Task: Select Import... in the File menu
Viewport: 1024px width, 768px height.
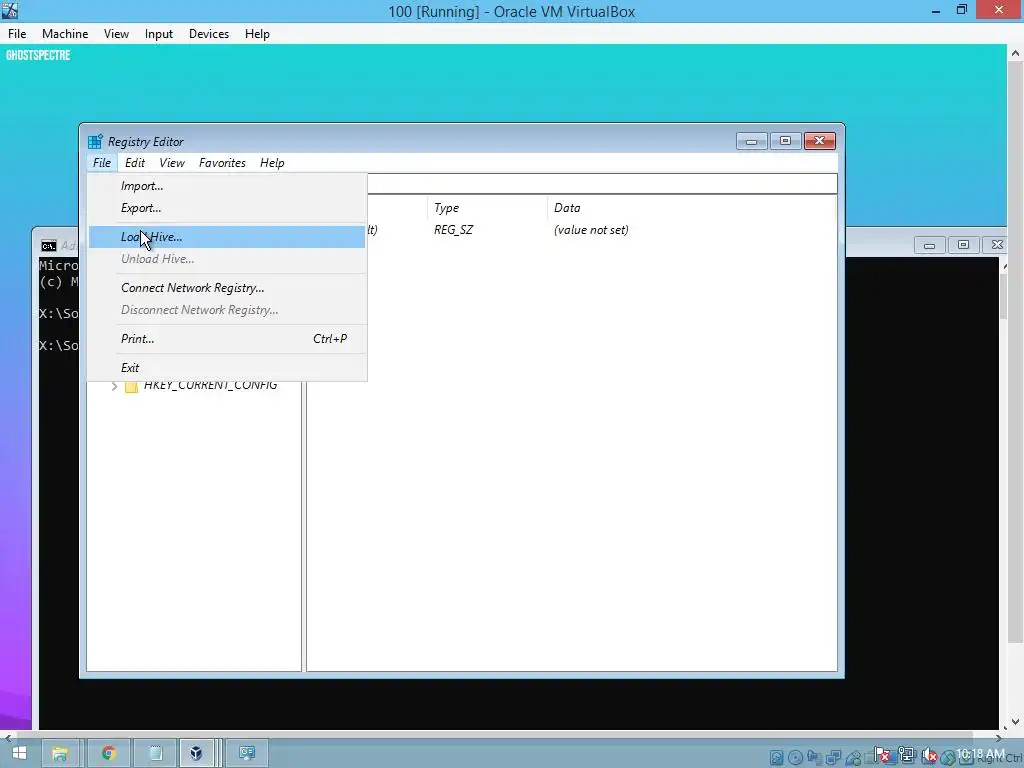Action: (x=226, y=185)
